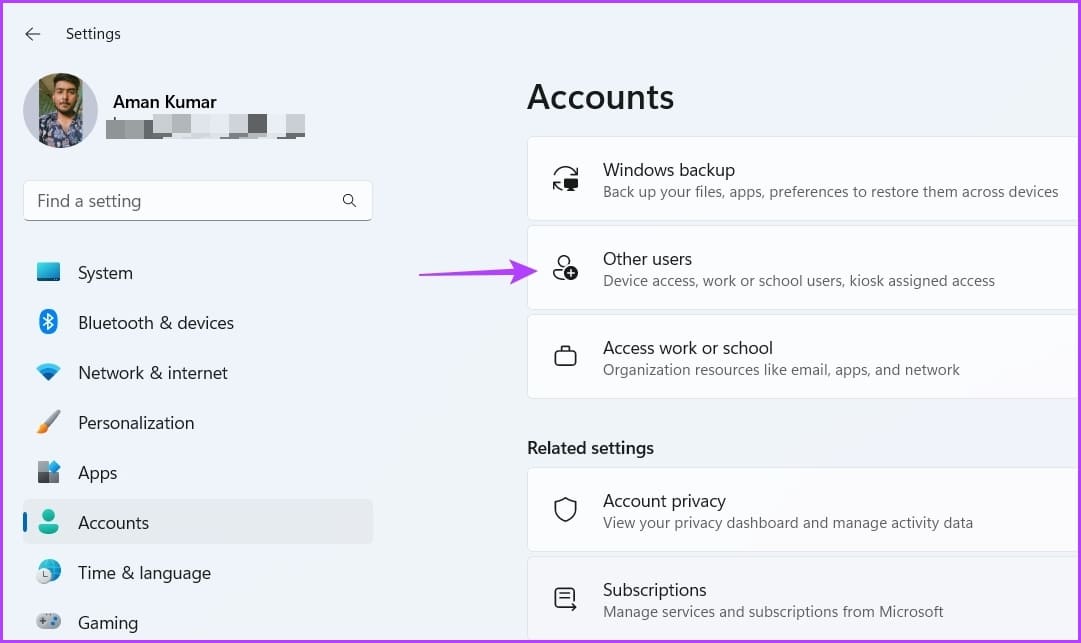The image size is (1081, 643).
Task: Click the Windows backup sync icon
Action: point(565,178)
